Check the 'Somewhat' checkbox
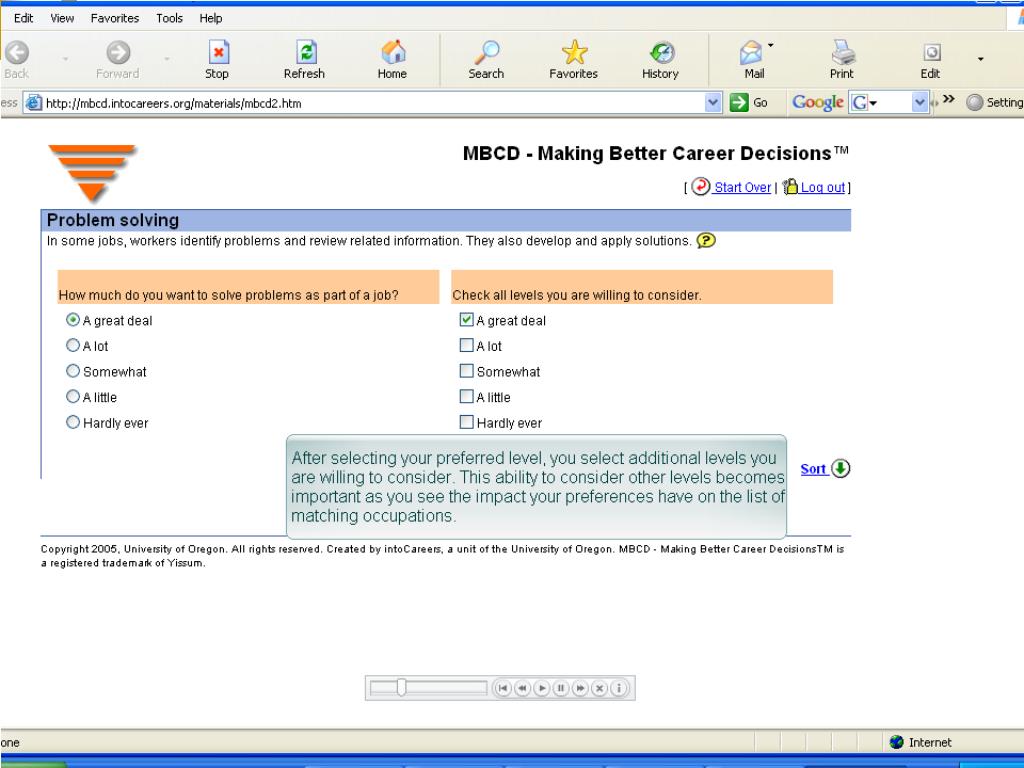This screenshot has width=1024, height=768. [466, 371]
